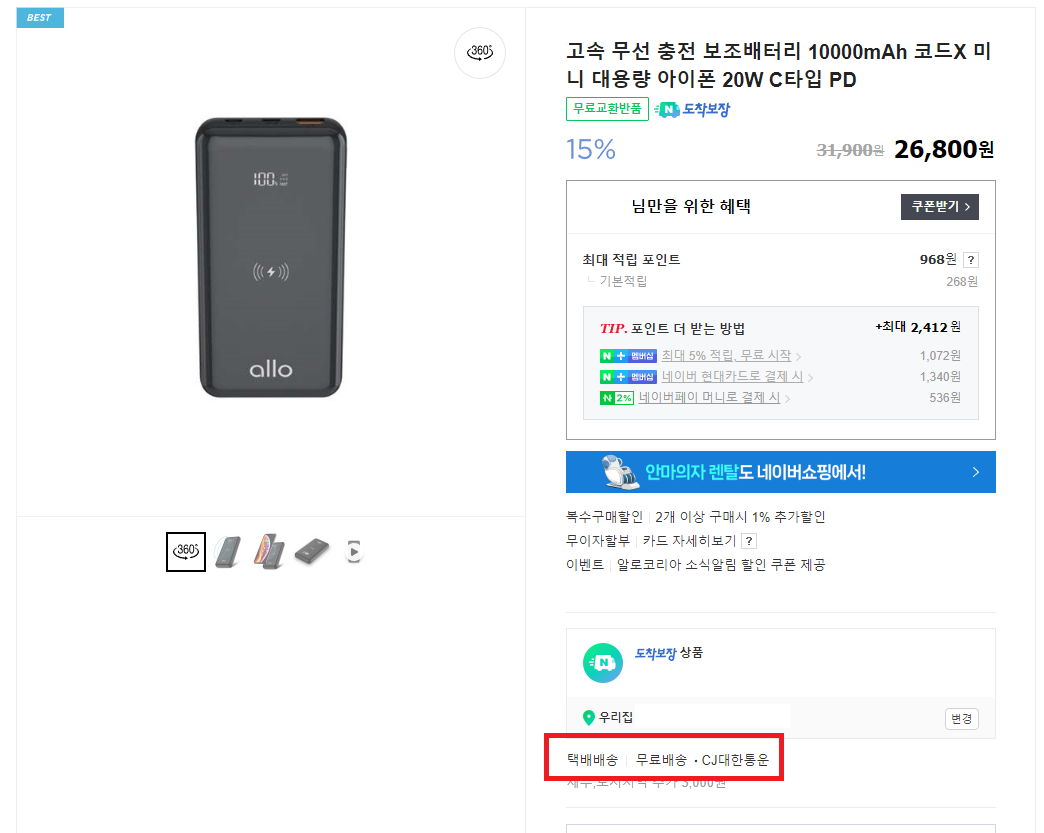Click the 카드 자세히보기 link
This screenshot has width=1044, height=833.
coord(689,541)
